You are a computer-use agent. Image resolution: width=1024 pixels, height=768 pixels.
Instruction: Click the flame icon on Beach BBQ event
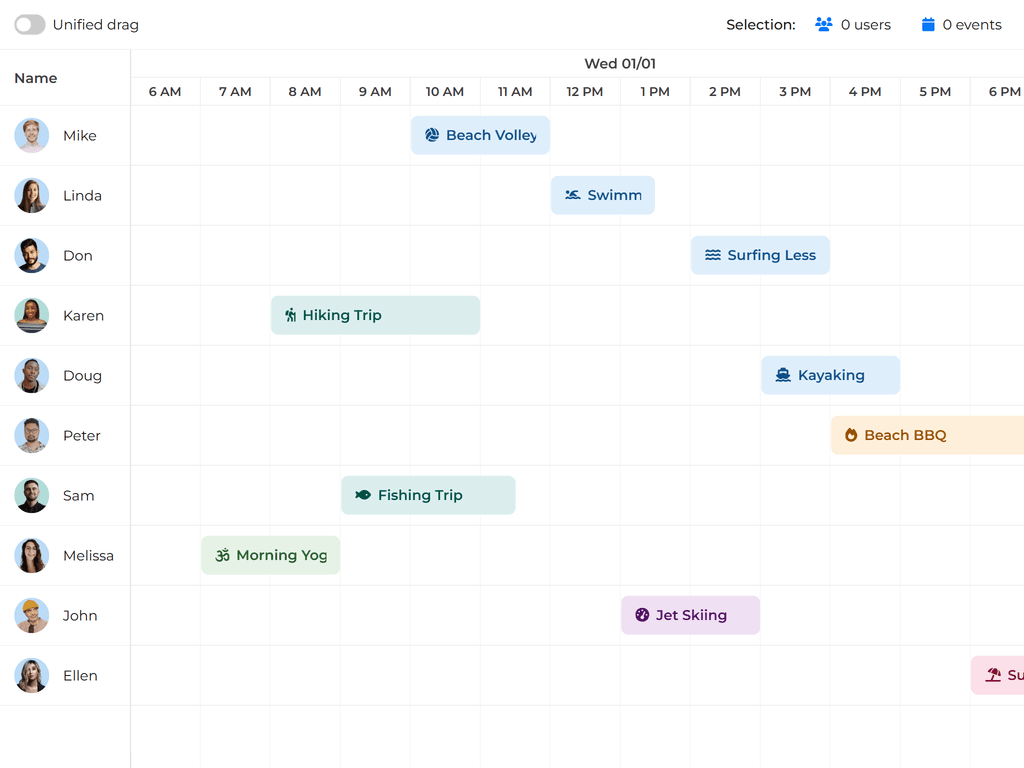pyautogui.click(x=851, y=435)
